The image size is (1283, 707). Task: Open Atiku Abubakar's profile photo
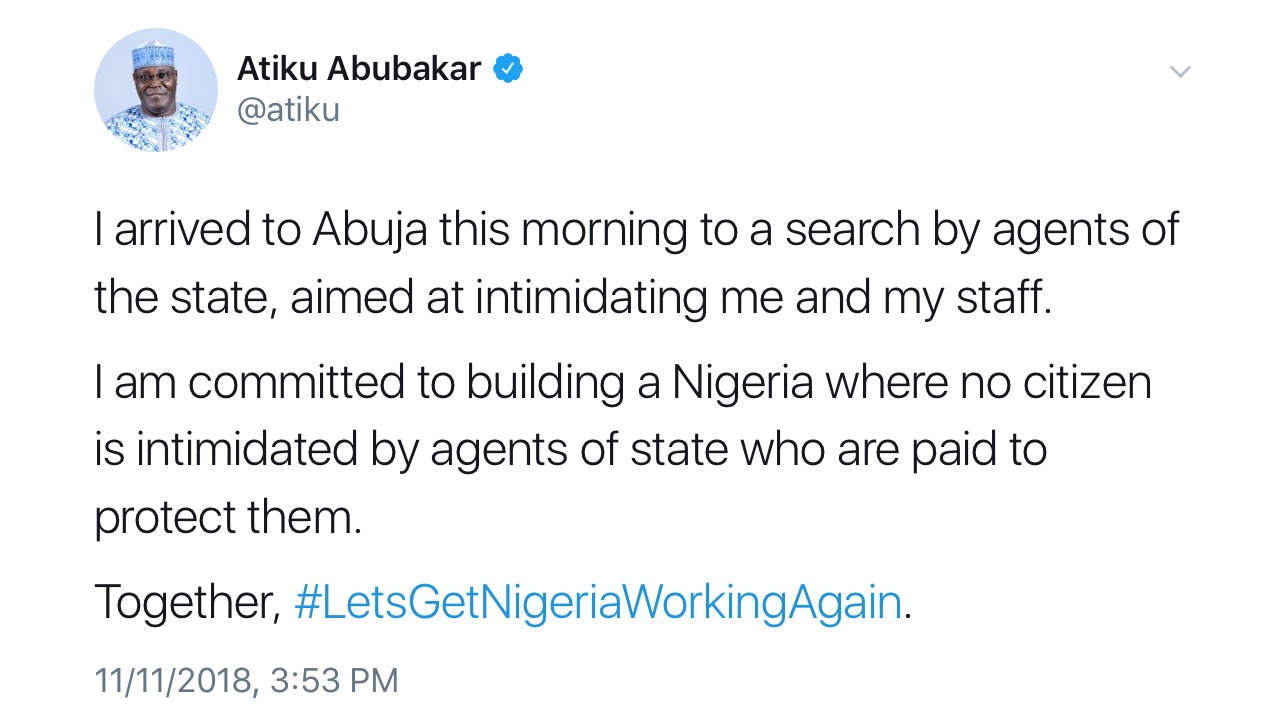pos(156,90)
